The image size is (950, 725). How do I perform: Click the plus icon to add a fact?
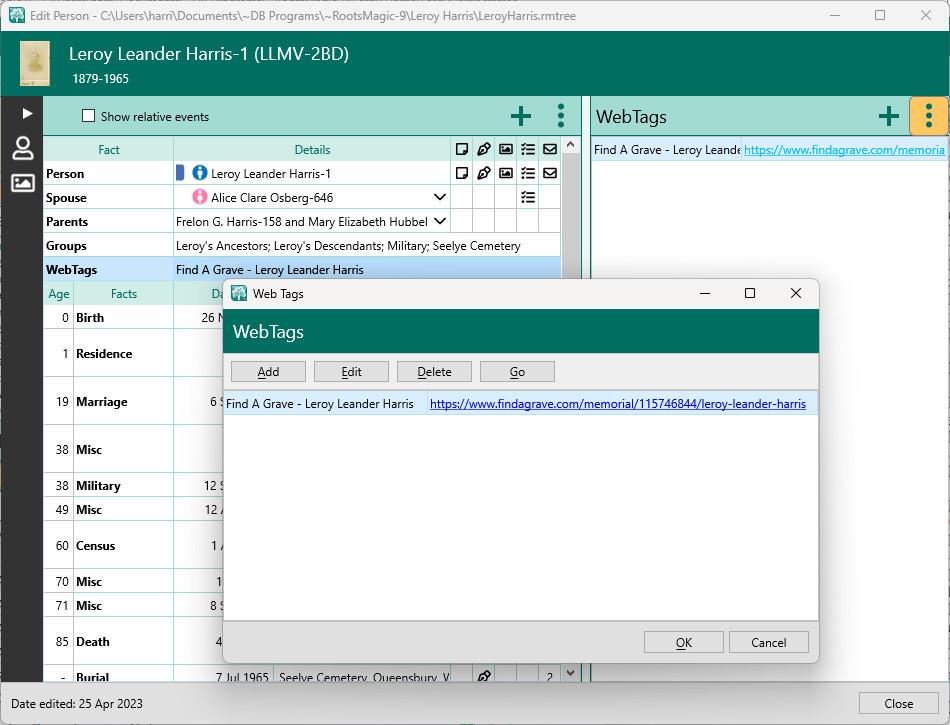tap(521, 116)
